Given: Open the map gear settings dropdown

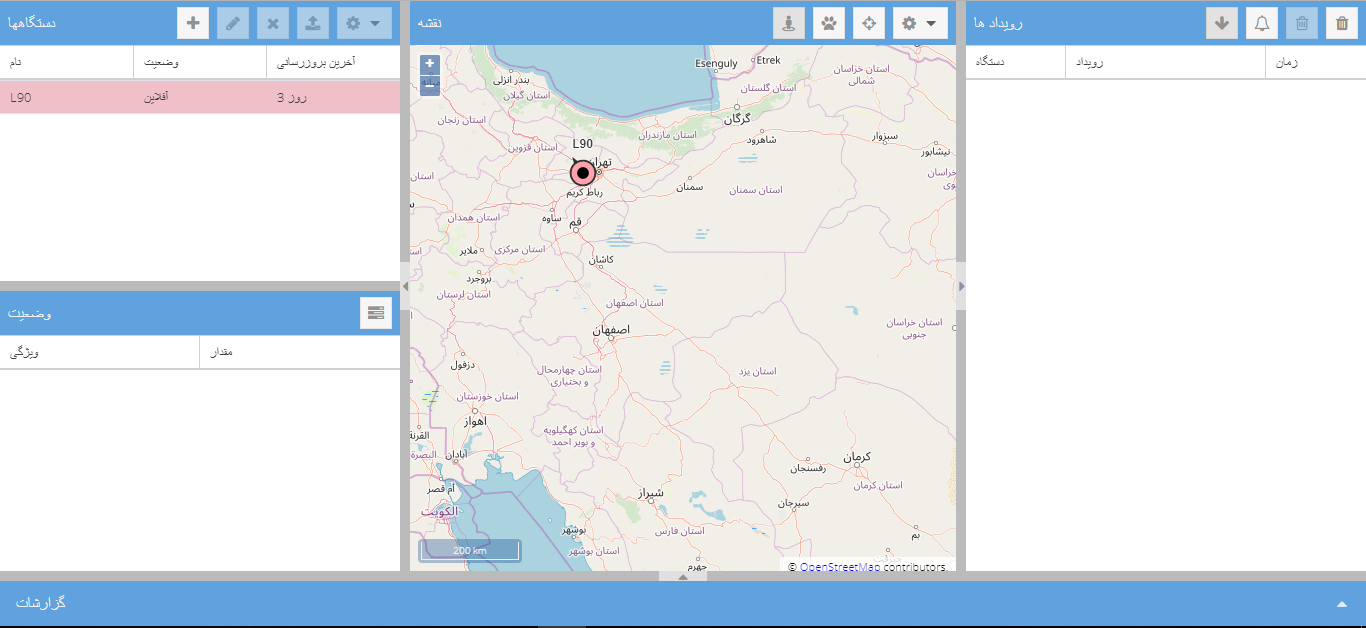Looking at the screenshot, I should [920, 23].
